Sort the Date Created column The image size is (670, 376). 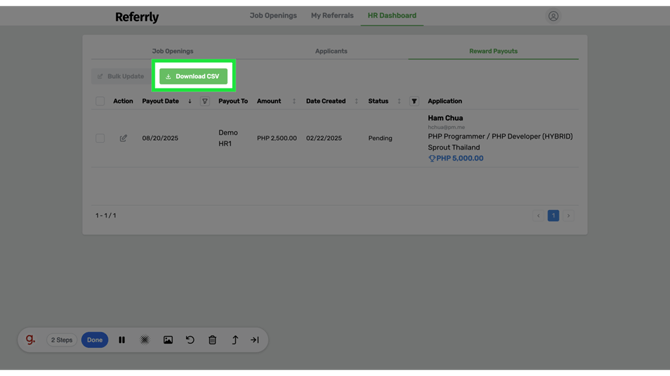pos(356,101)
